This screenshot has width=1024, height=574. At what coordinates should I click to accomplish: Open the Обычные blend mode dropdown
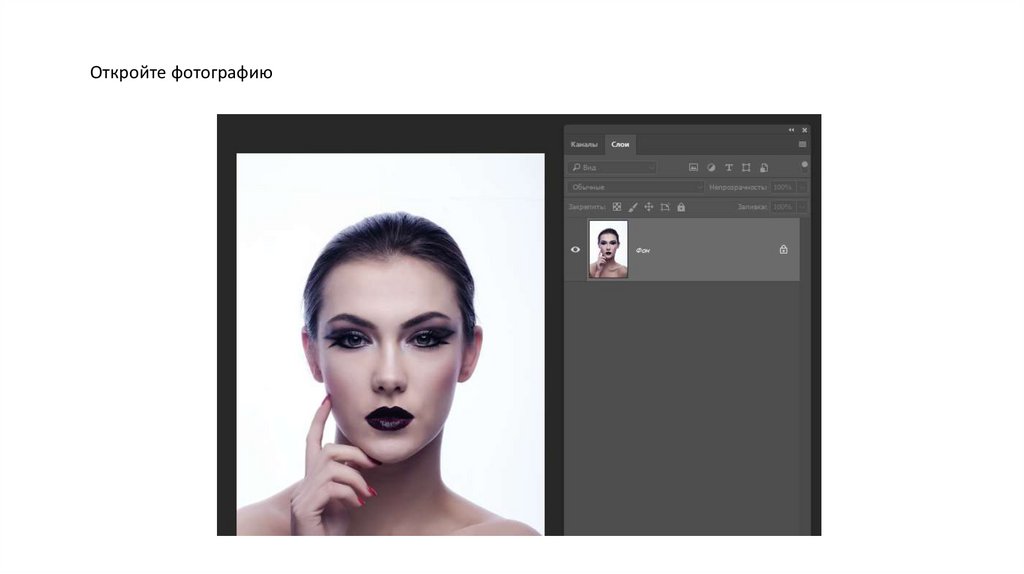coord(635,187)
